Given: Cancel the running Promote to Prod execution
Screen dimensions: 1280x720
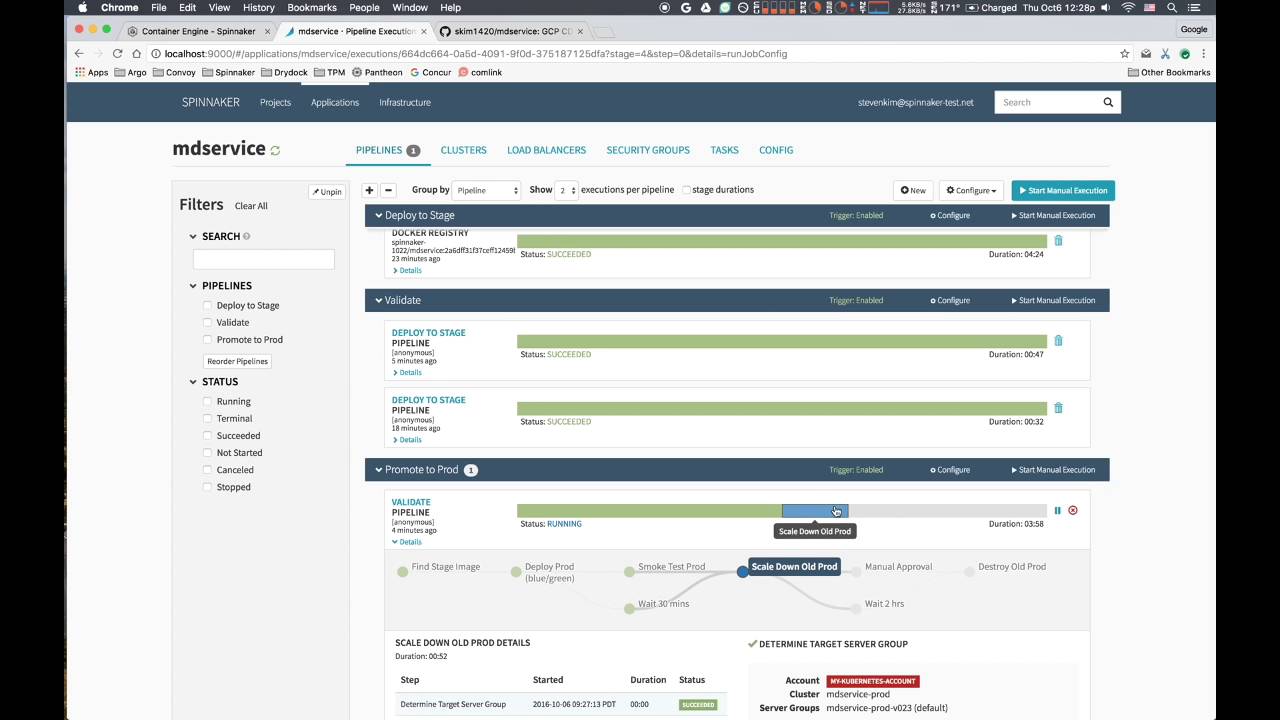Looking at the screenshot, I should pyautogui.click(x=1073, y=510).
